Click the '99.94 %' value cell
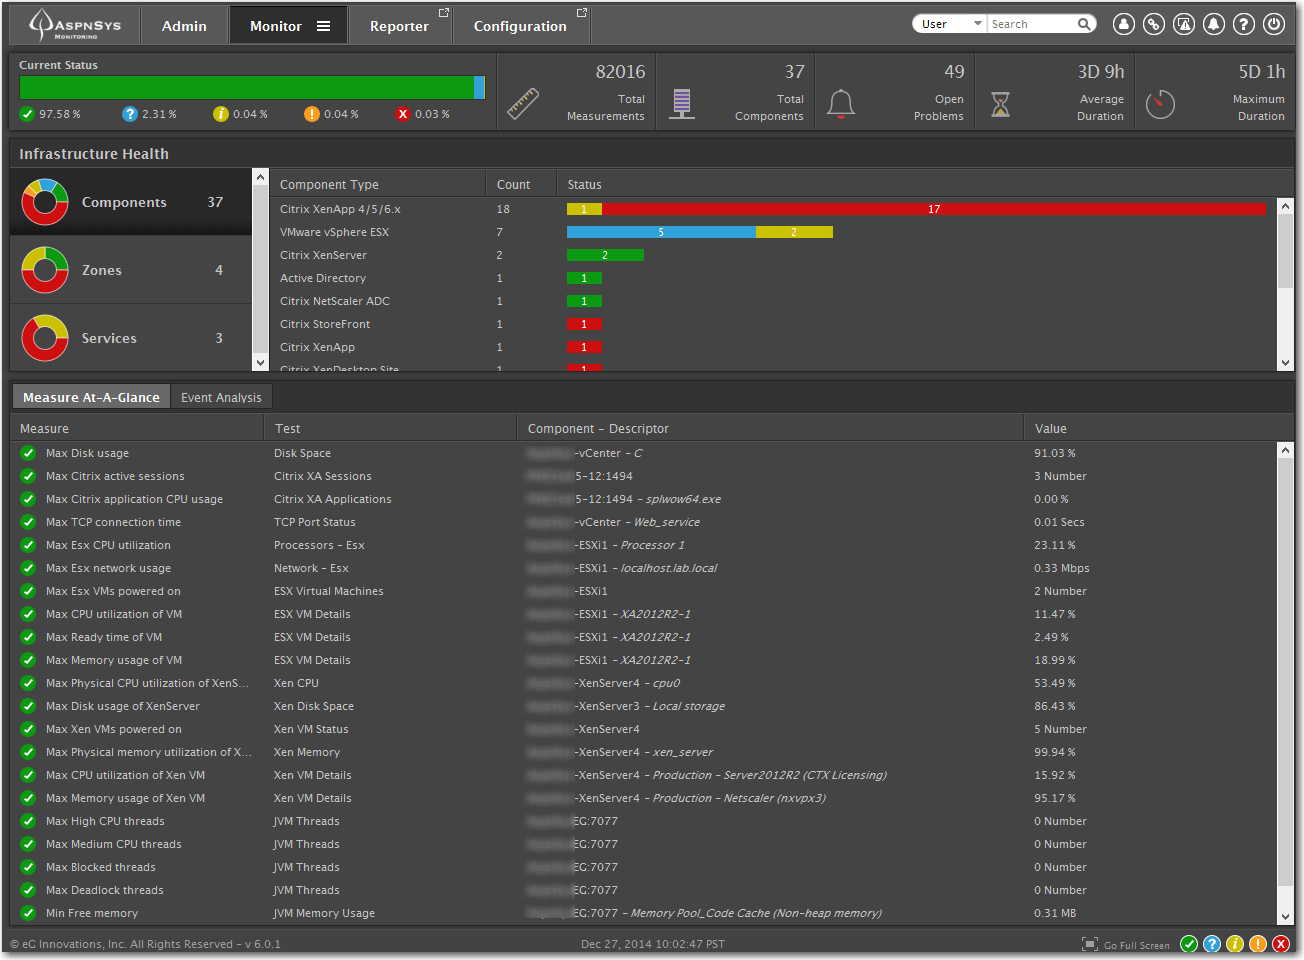The height and width of the screenshot is (960, 1304). tap(1055, 752)
